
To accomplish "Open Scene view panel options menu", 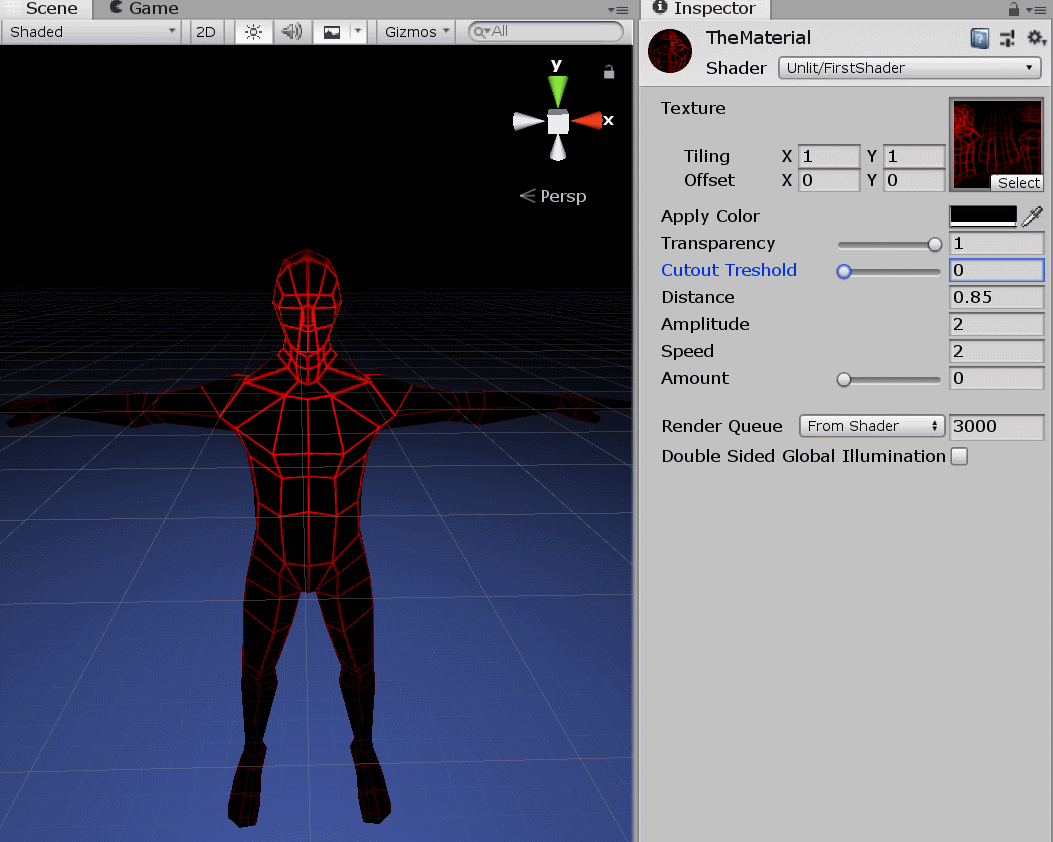I will click(618, 9).
